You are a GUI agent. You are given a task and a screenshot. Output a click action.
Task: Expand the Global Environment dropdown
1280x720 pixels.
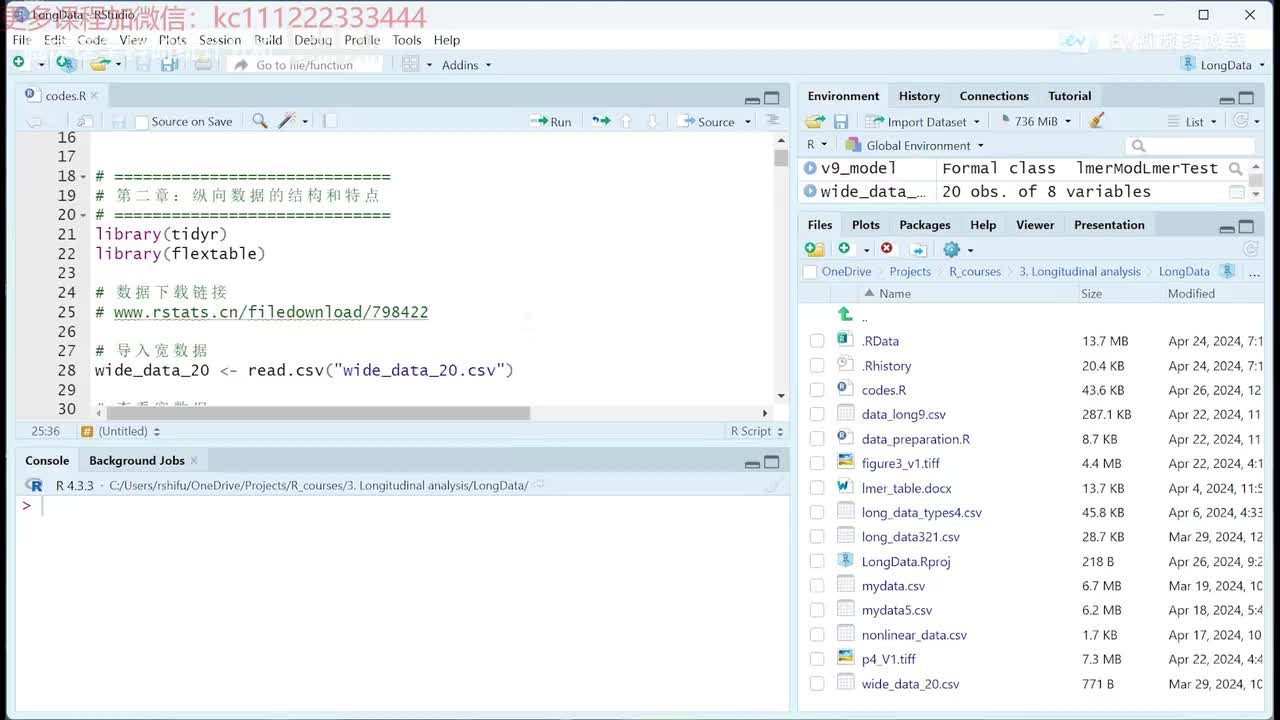[x=924, y=145]
